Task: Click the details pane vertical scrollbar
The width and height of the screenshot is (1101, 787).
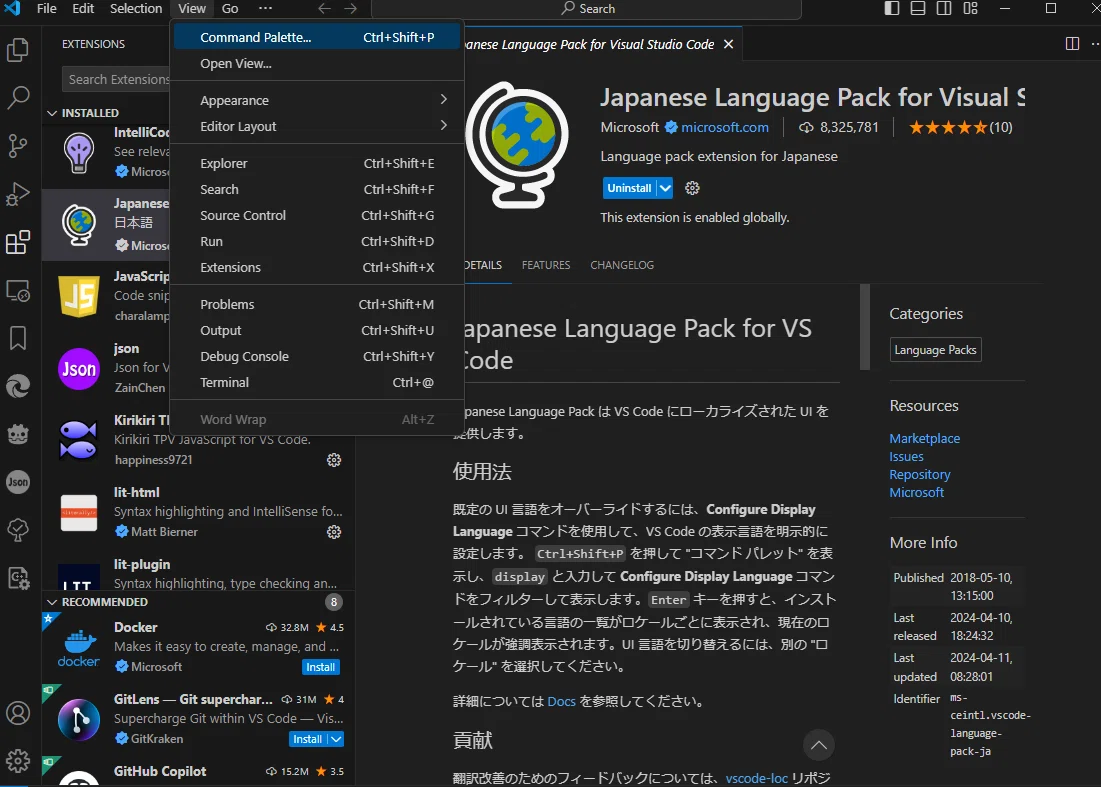Action: (x=865, y=326)
